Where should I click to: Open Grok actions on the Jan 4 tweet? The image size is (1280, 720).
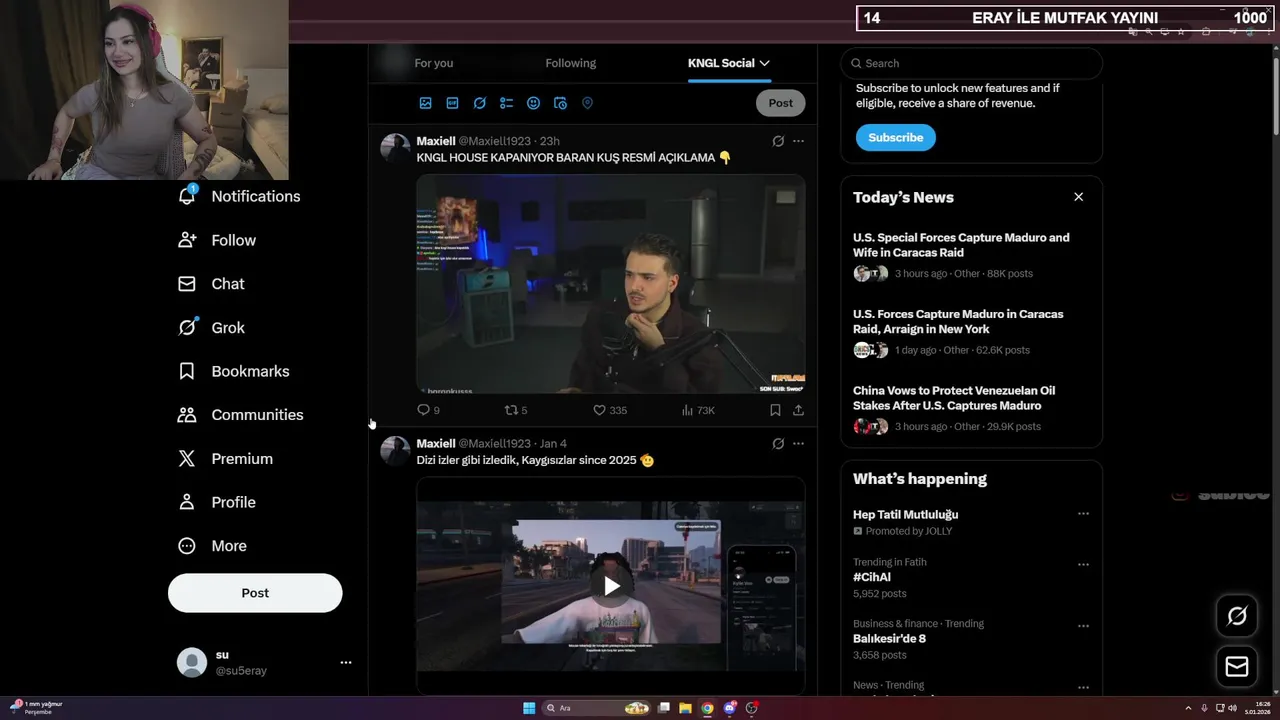coord(778,443)
